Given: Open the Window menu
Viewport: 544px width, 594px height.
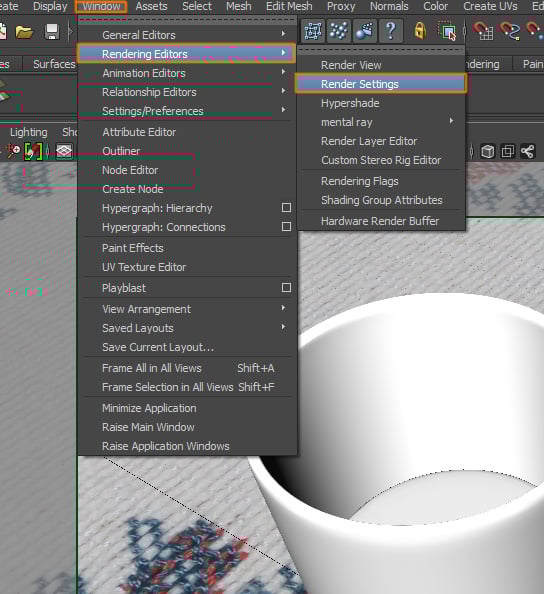Looking at the screenshot, I should click(101, 6).
